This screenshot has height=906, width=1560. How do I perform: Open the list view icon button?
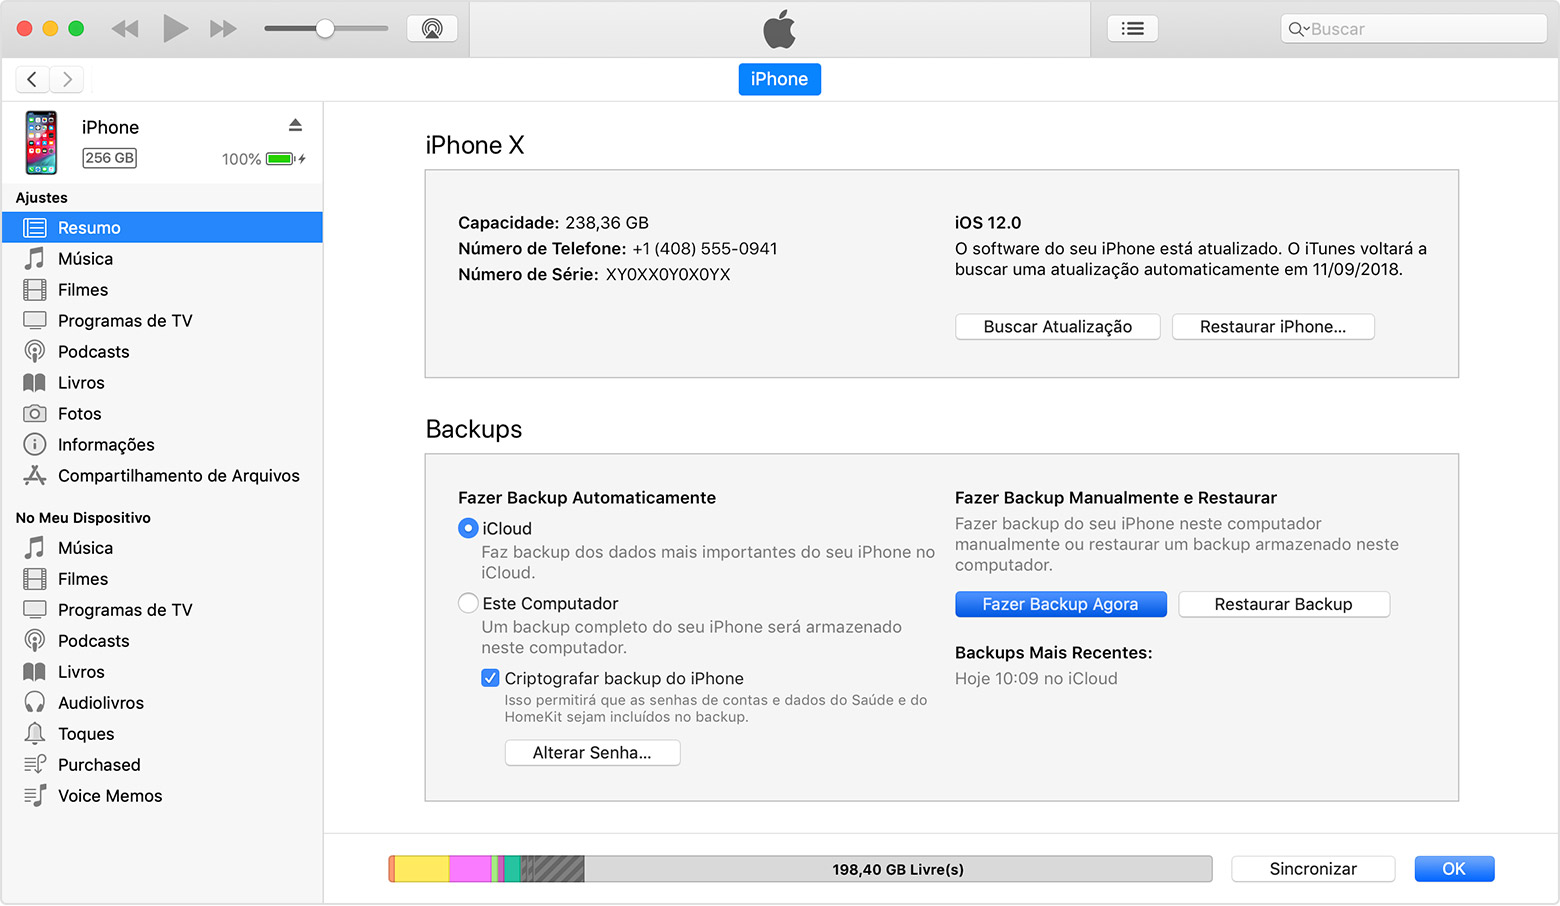point(1133,29)
